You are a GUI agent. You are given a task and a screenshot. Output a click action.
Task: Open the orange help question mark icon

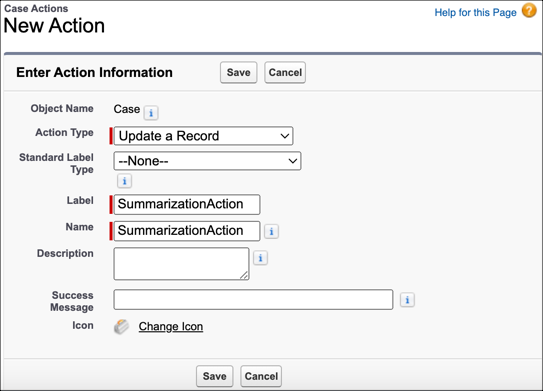pos(529,10)
